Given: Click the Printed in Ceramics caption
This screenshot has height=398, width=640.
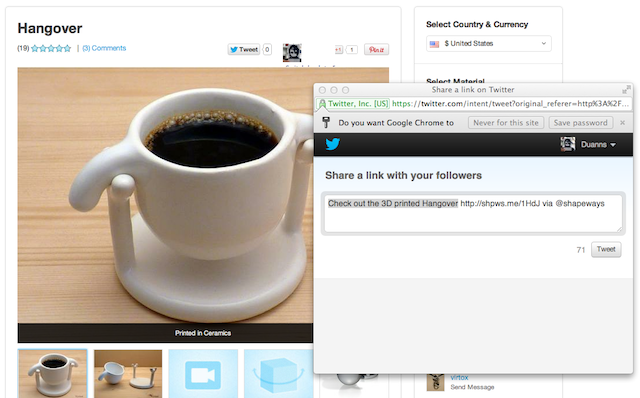Looking at the screenshot, I should tap(203, 333).
